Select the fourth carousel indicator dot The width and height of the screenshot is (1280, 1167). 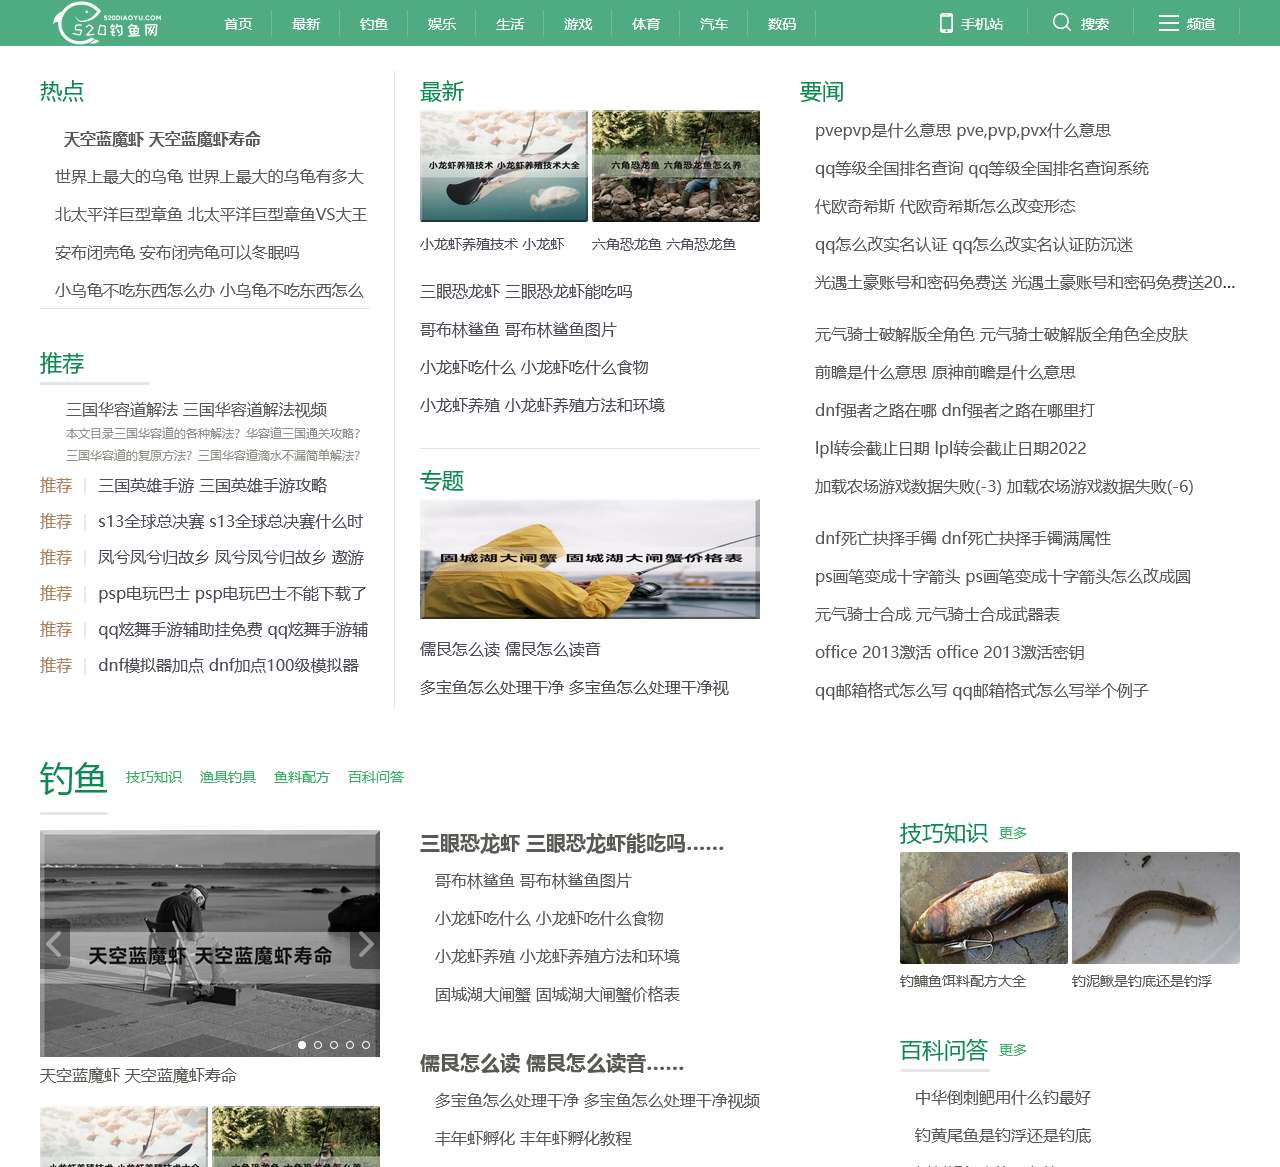[350, 1044]
